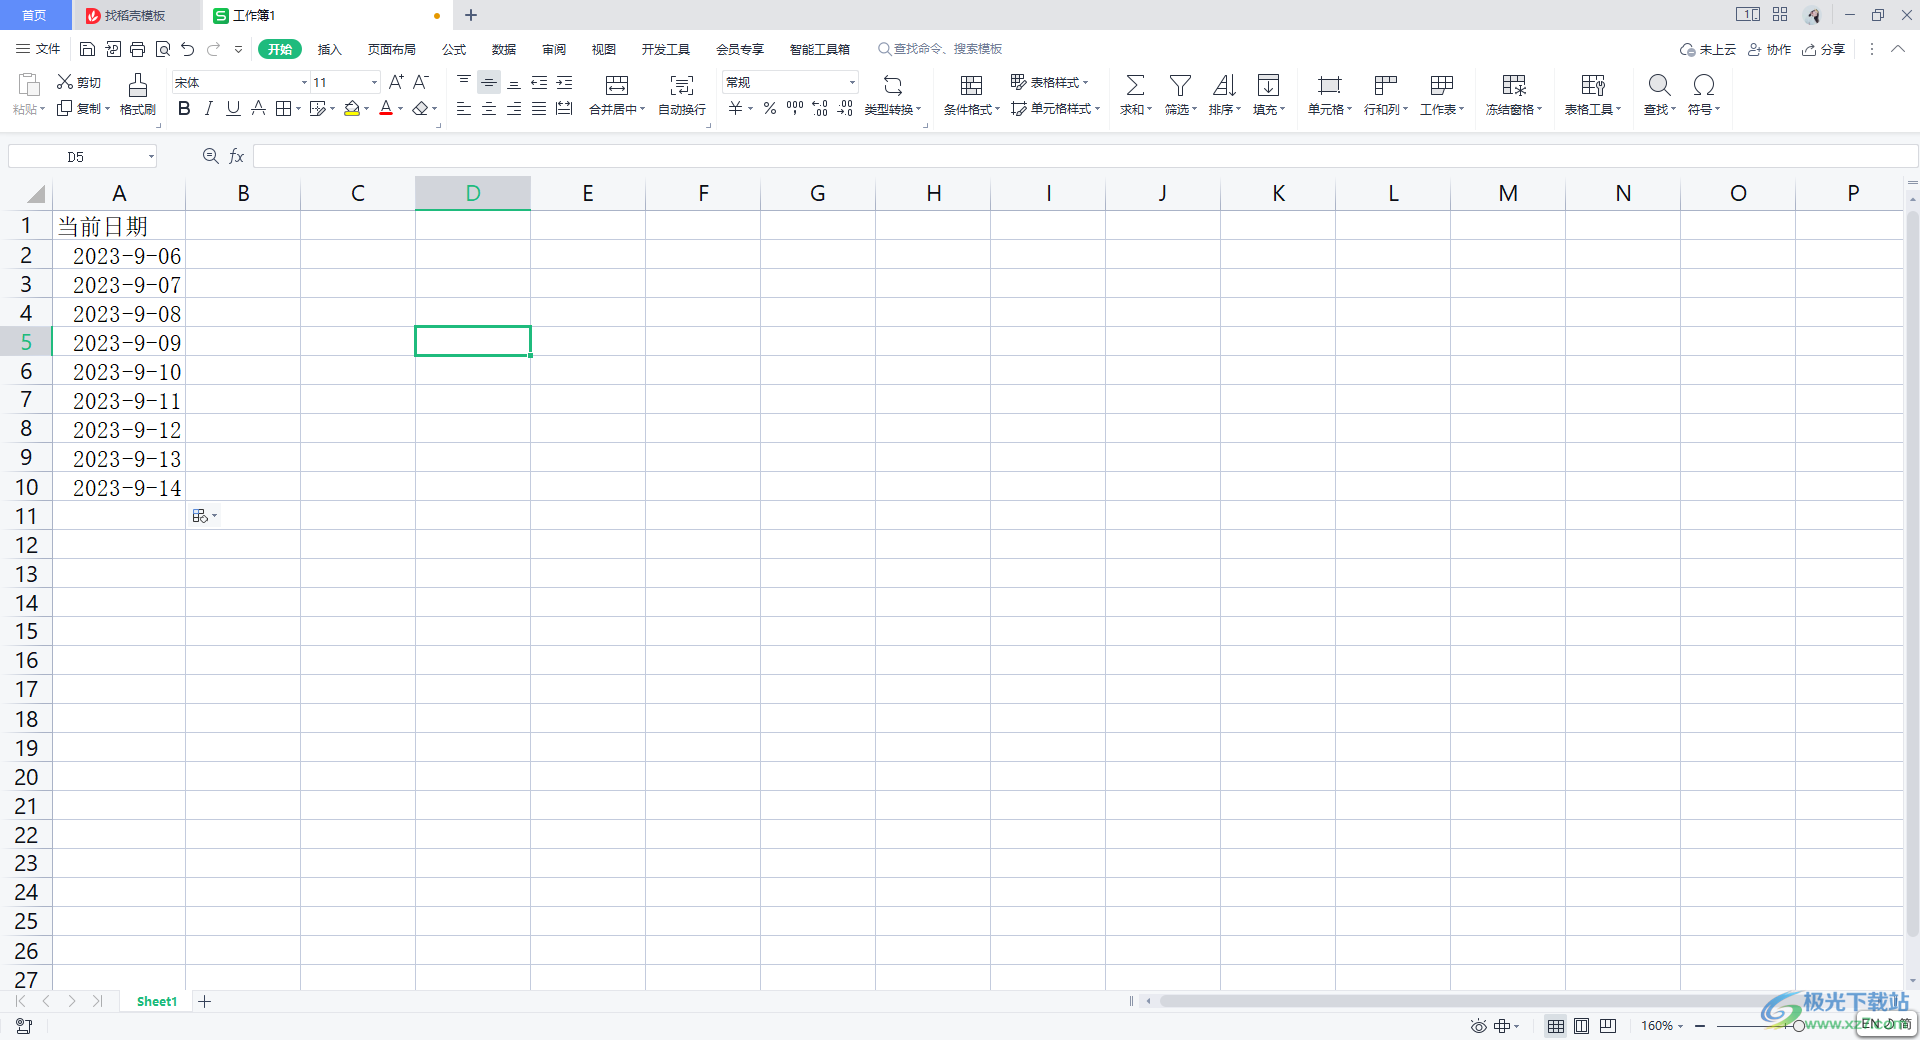
Task: Open the Developer Tools (开发工具) tab
Action: point(666,49)
